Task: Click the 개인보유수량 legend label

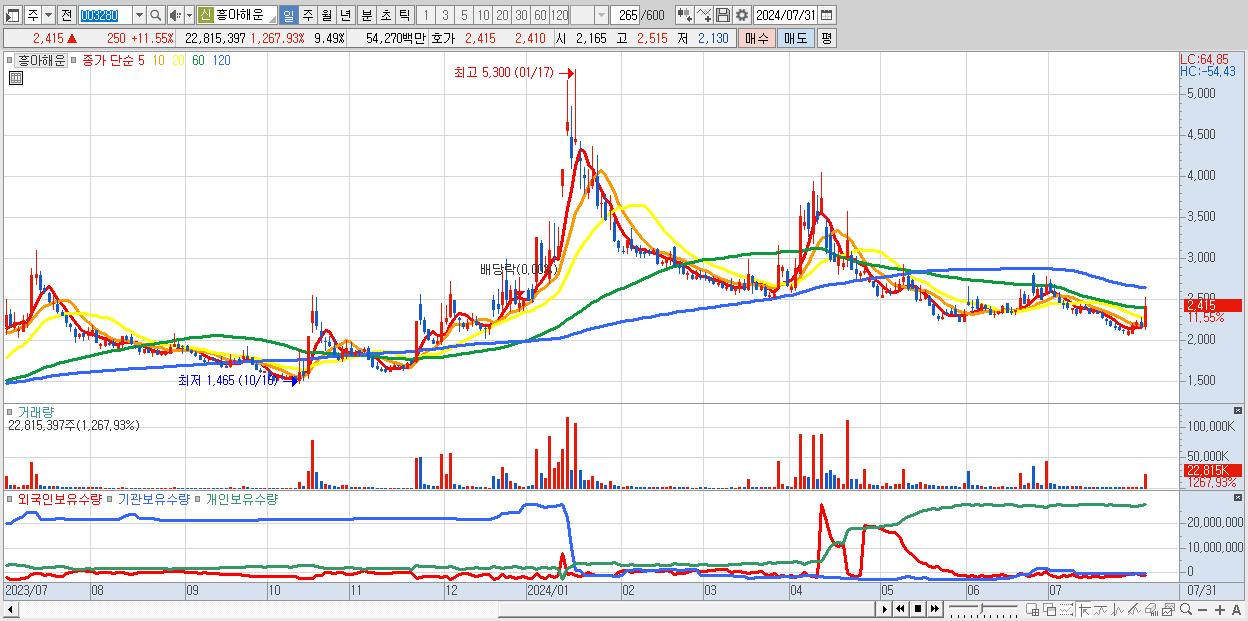Action: (x=241, y=498)
